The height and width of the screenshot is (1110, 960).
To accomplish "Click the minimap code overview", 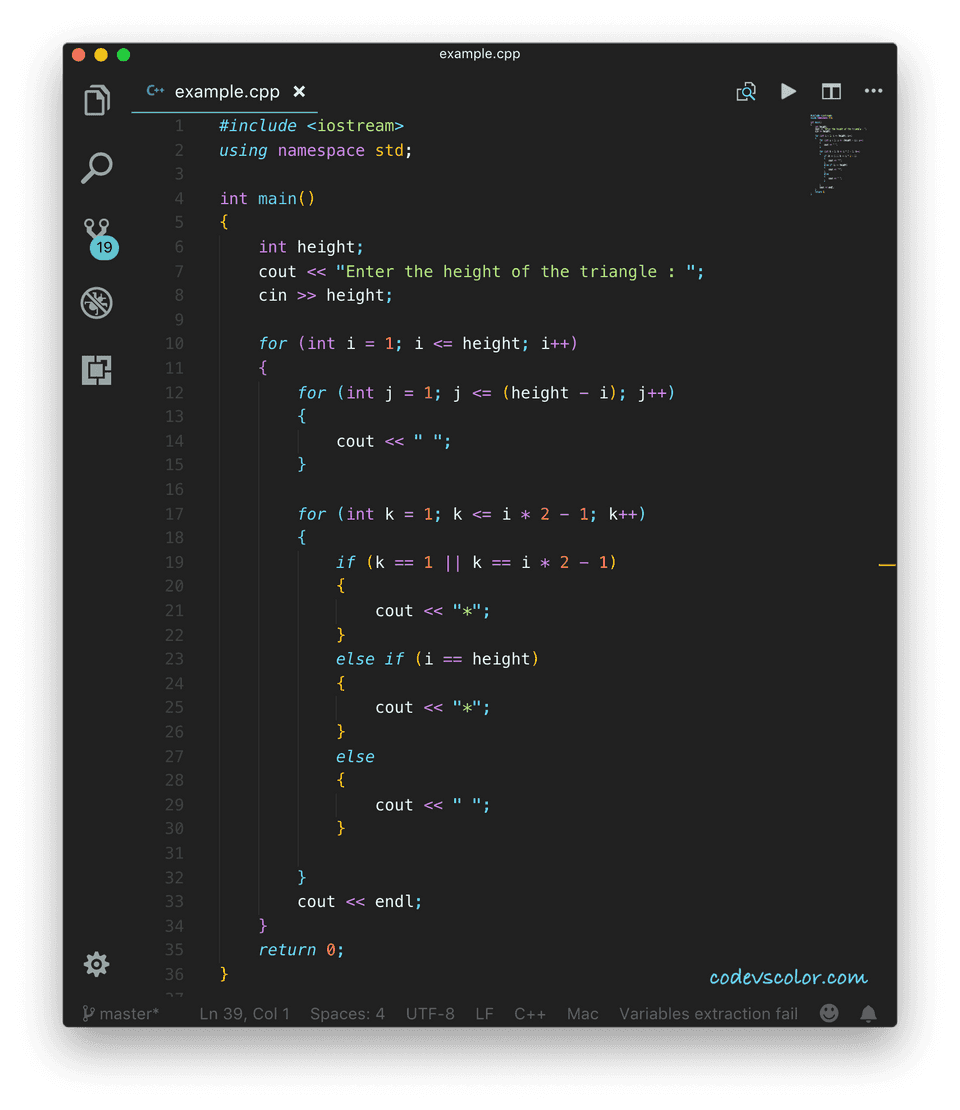I will [838, 155].
